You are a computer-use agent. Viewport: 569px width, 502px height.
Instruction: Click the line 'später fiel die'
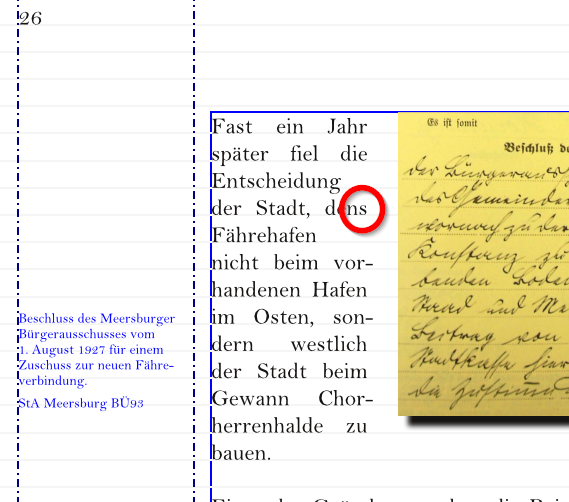[x=290, y=155]
